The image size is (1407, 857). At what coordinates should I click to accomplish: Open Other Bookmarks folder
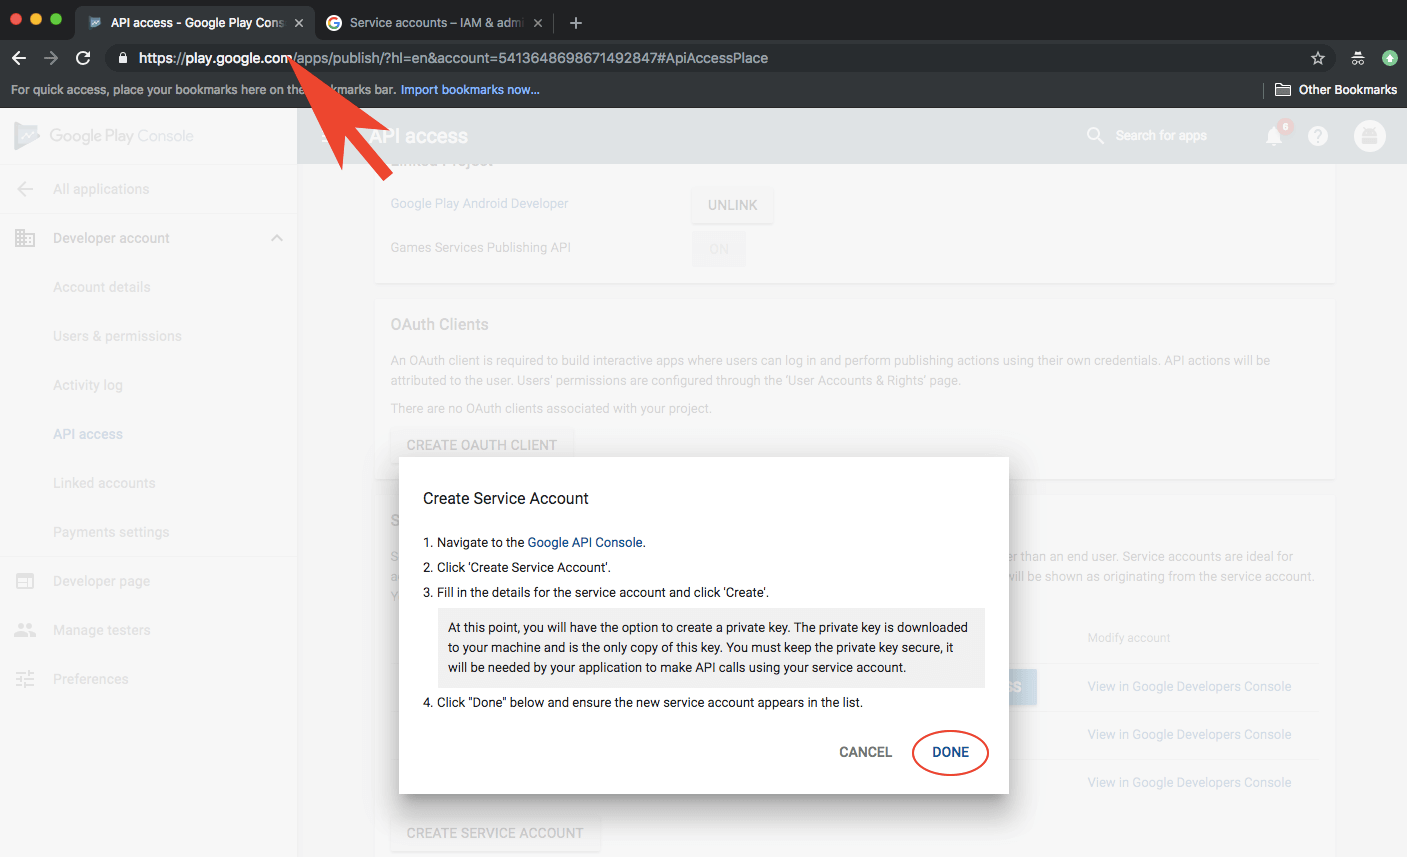click(1336, 90)
